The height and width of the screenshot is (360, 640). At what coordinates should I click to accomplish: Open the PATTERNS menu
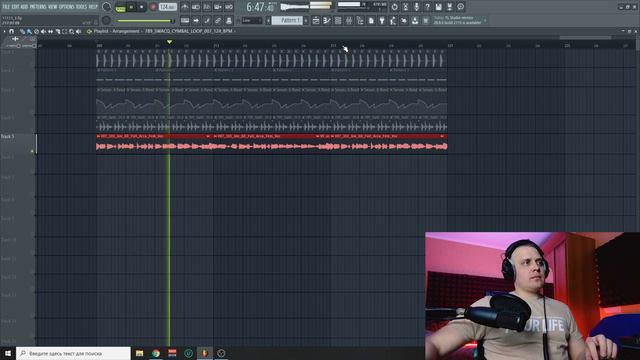pyautogui.click(x=38, y=7)
